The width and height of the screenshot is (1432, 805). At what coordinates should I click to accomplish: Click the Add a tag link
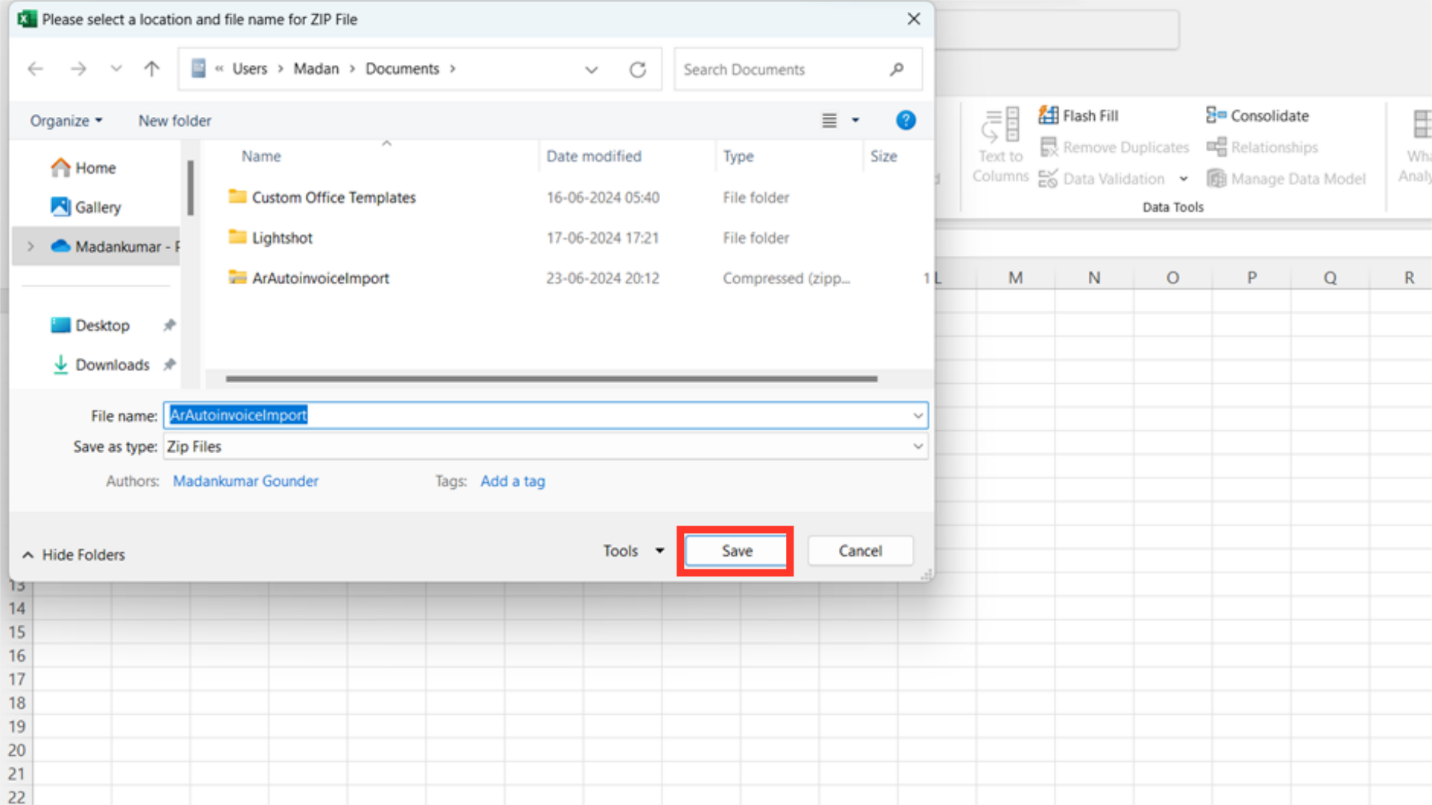click(513, 481)
